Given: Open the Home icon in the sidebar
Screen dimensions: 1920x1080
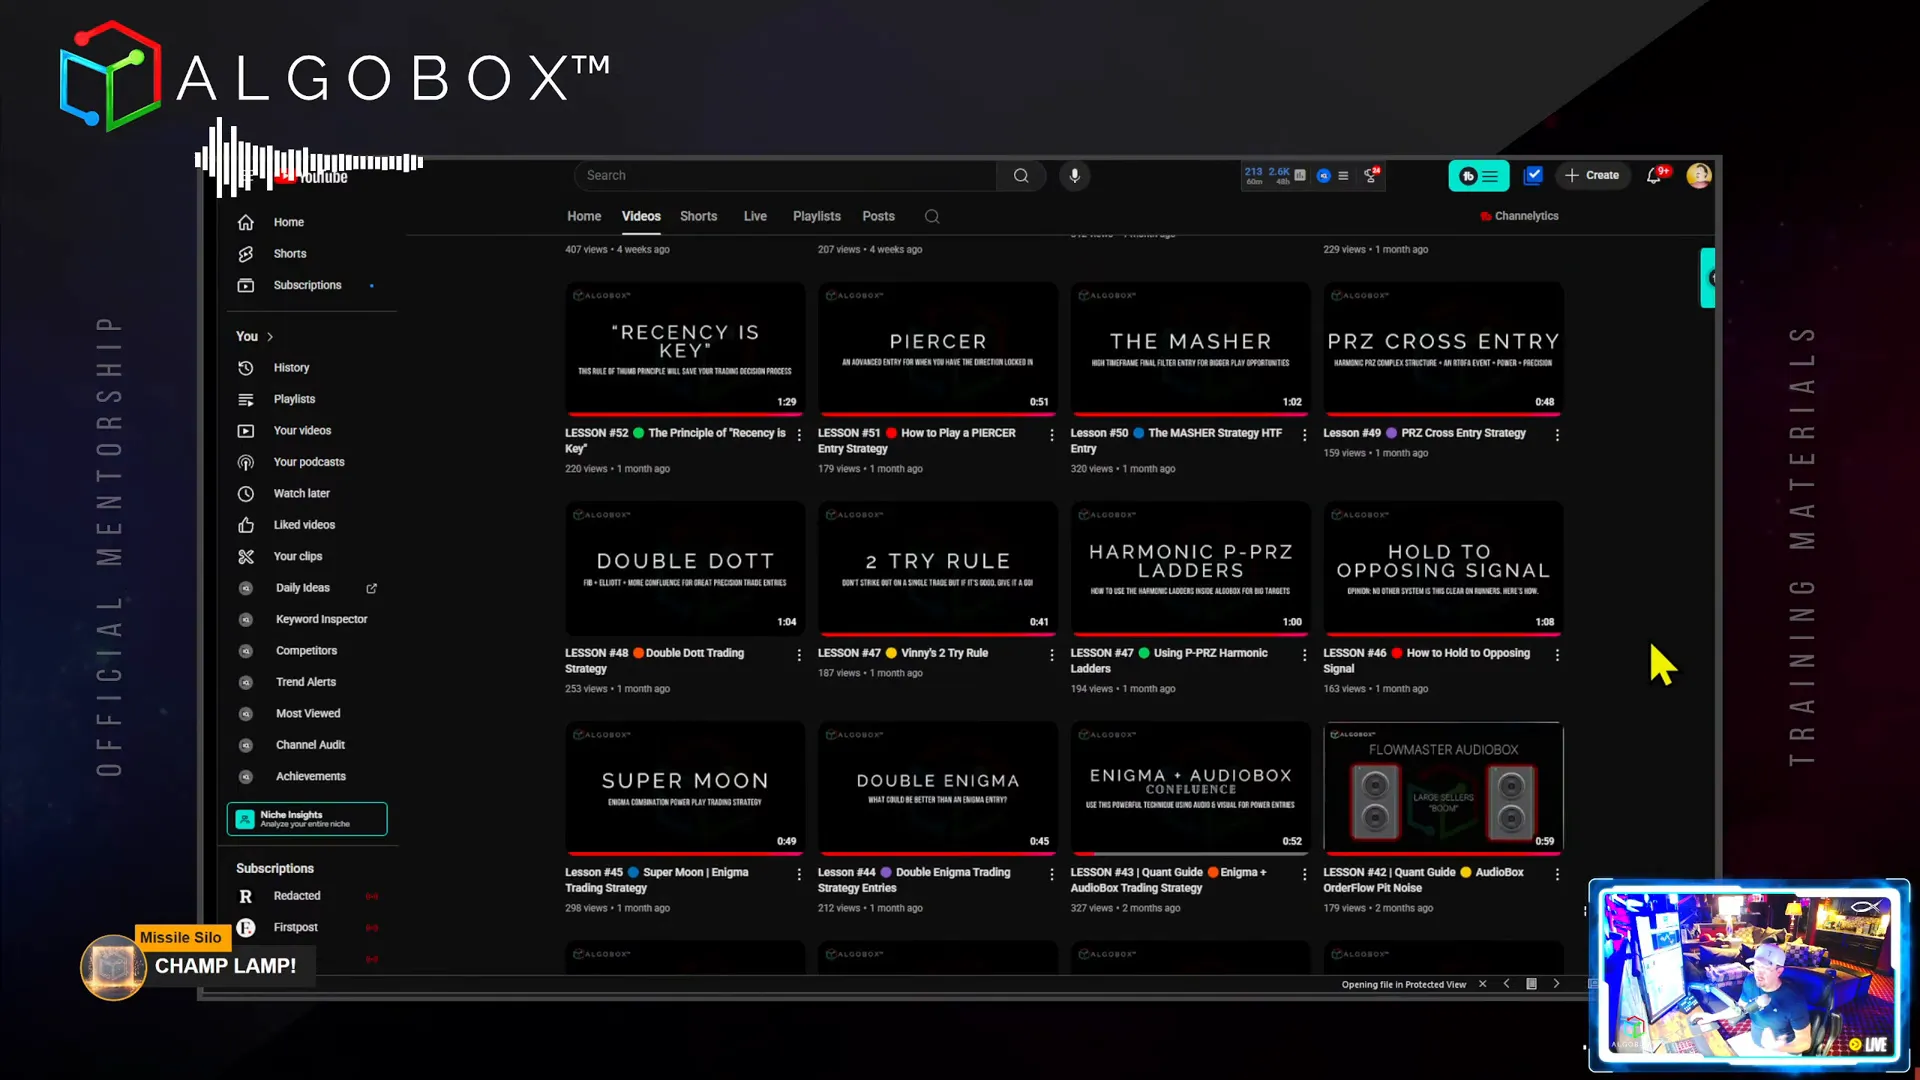Looking at the screenshot, I should pyautogui.click(x=246, y=222).
